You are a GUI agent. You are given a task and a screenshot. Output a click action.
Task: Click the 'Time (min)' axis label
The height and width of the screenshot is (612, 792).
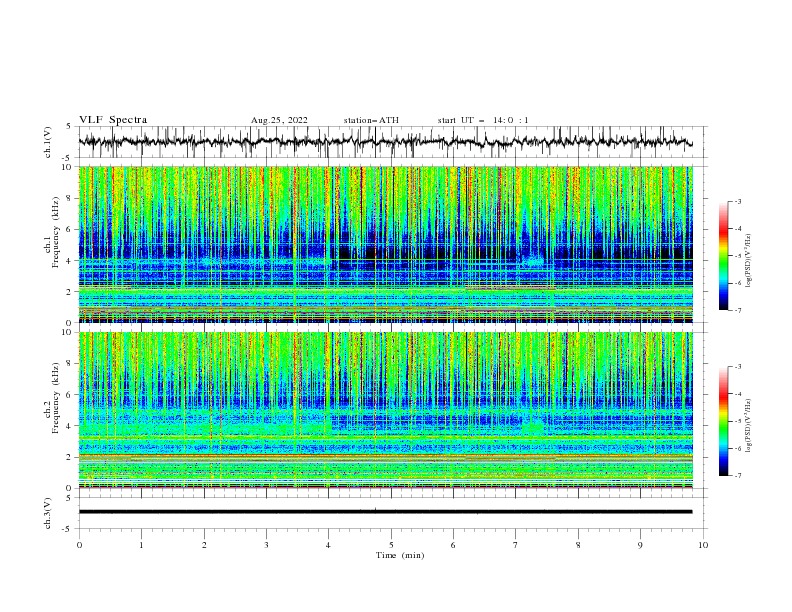(x=400, y=555)
